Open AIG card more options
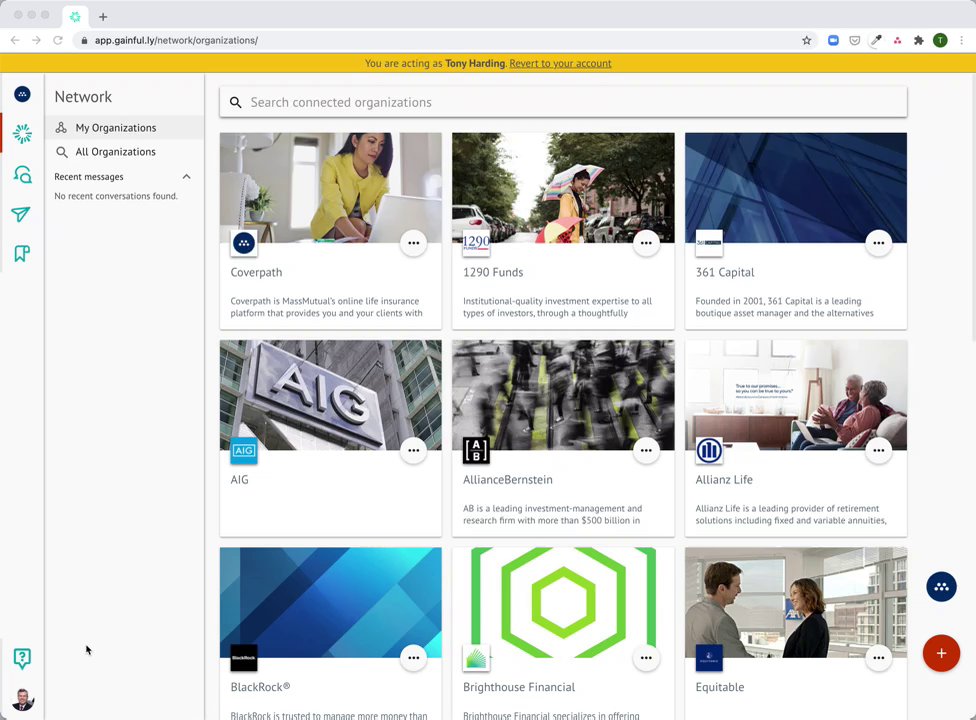 coord(413,451)
